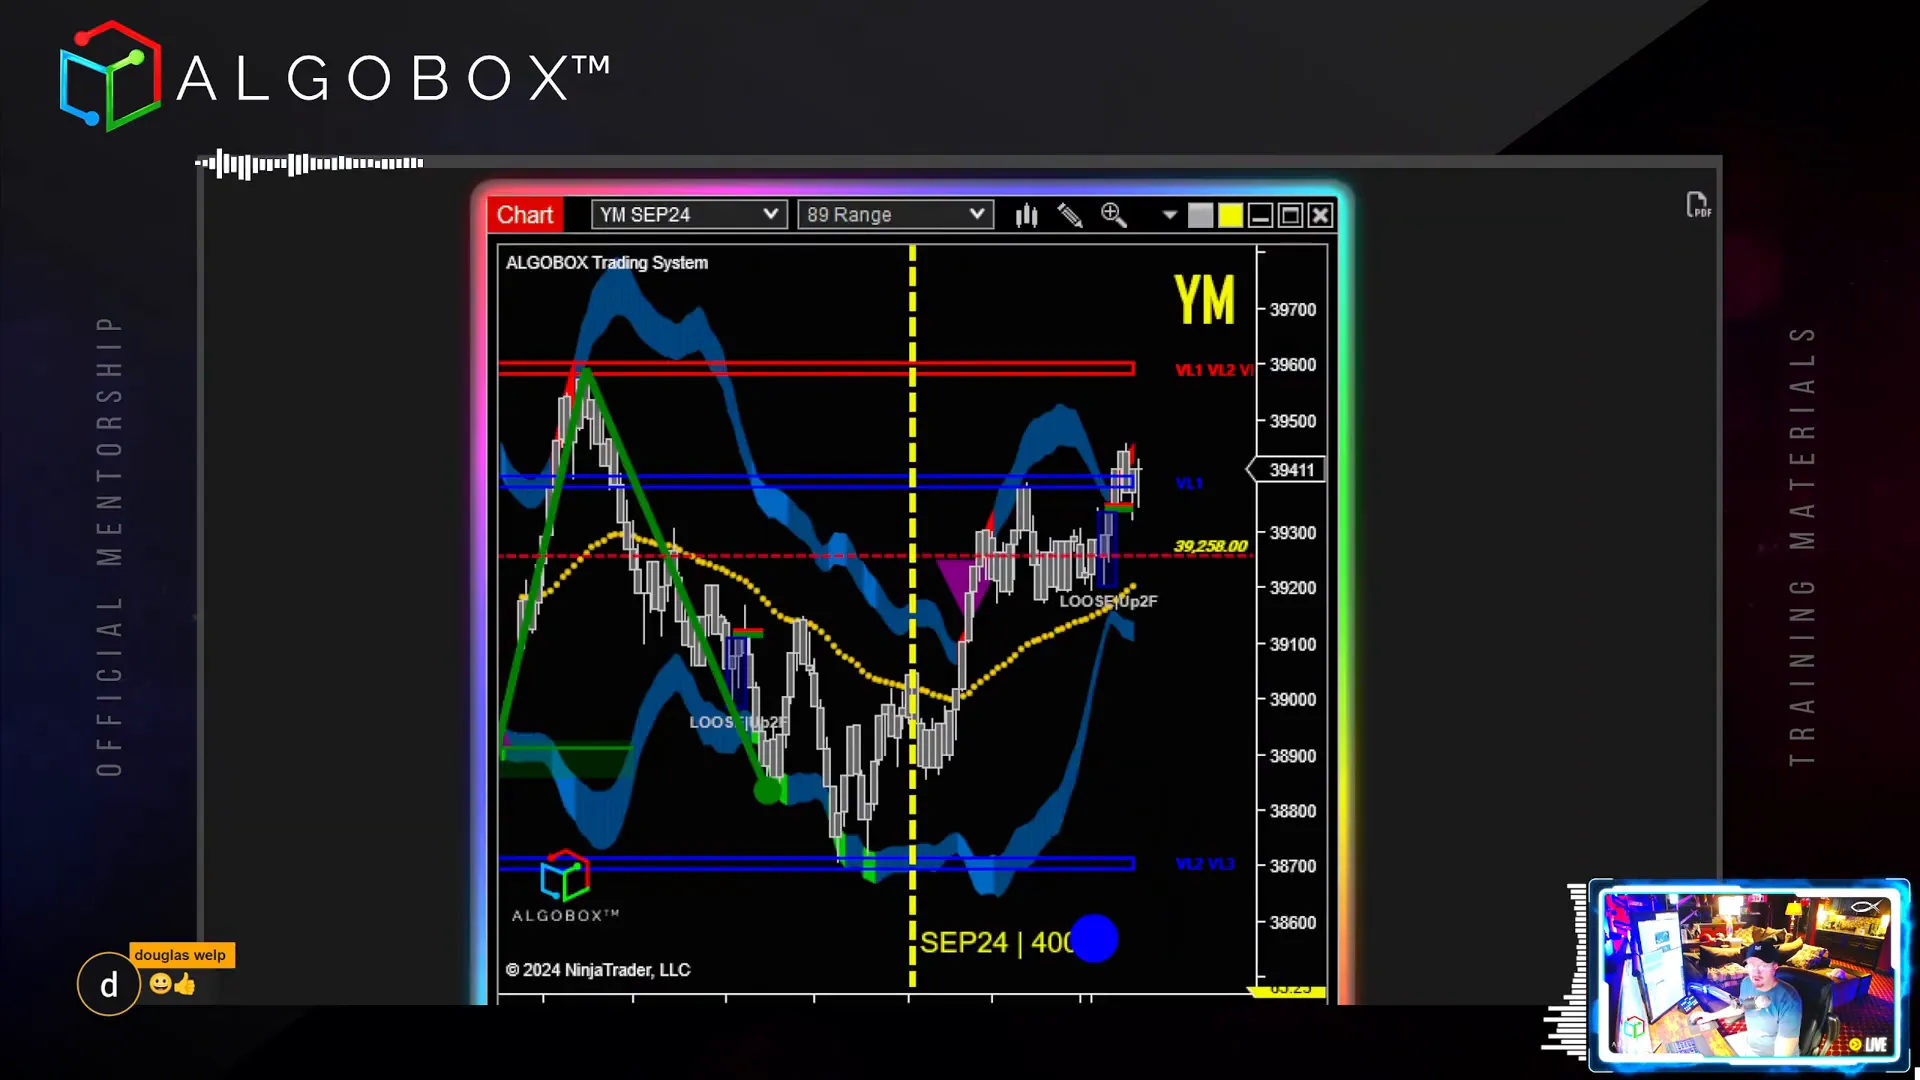1920x1080 pixels.
Task: Activate the Zoom magnifier tool
Action: point(1114,215)
